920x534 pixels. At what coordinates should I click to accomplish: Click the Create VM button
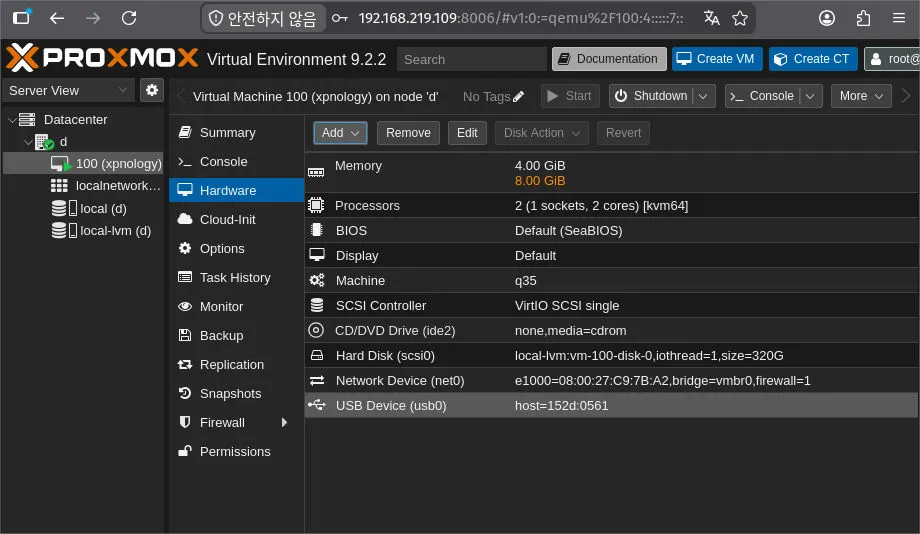(717, 59)
